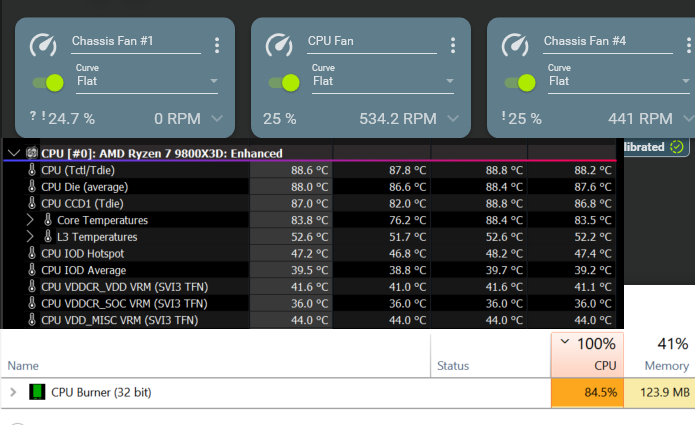Screen dimensions: 695x425
Task: Open Chassis Fan #4 Curve dropdown
Action: 618,81
